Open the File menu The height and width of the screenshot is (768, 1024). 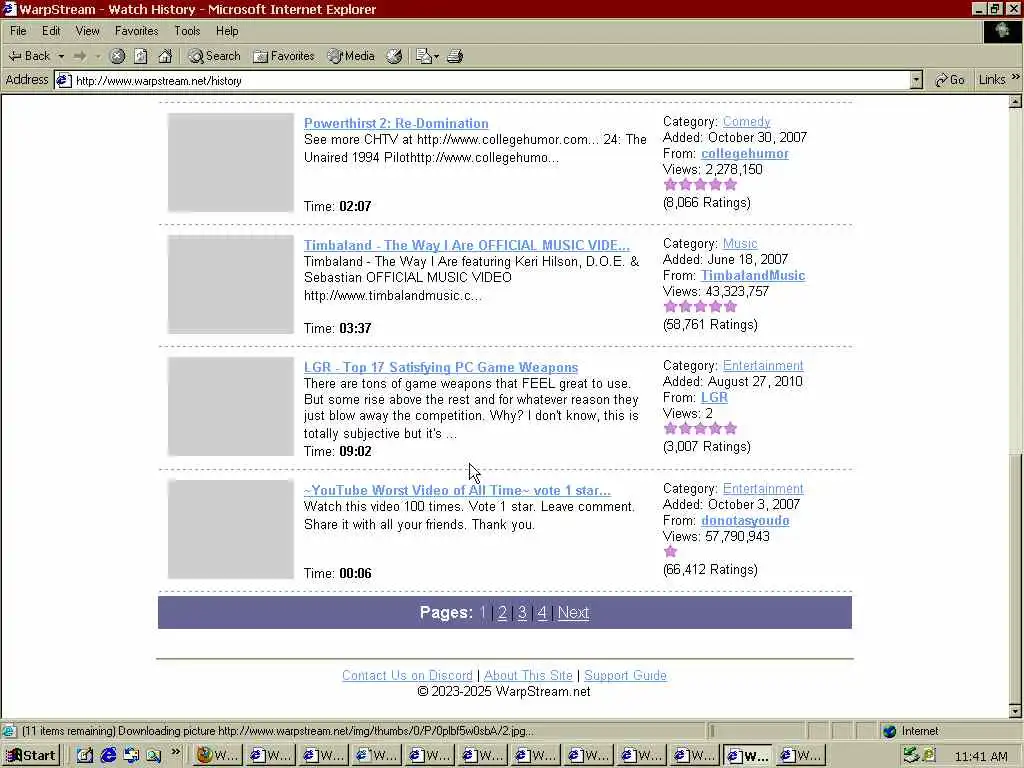click(x=18, y=31)
